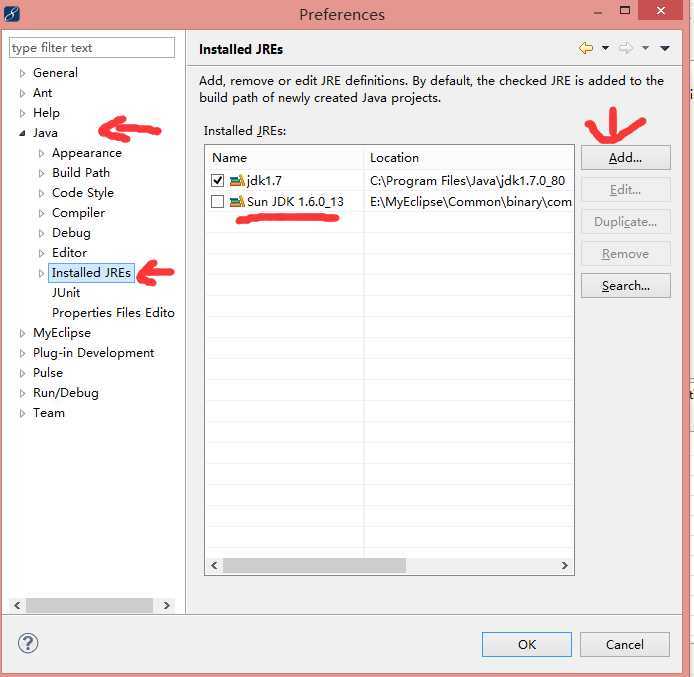Expand the Installed JREs node arrow

point(42,273)
